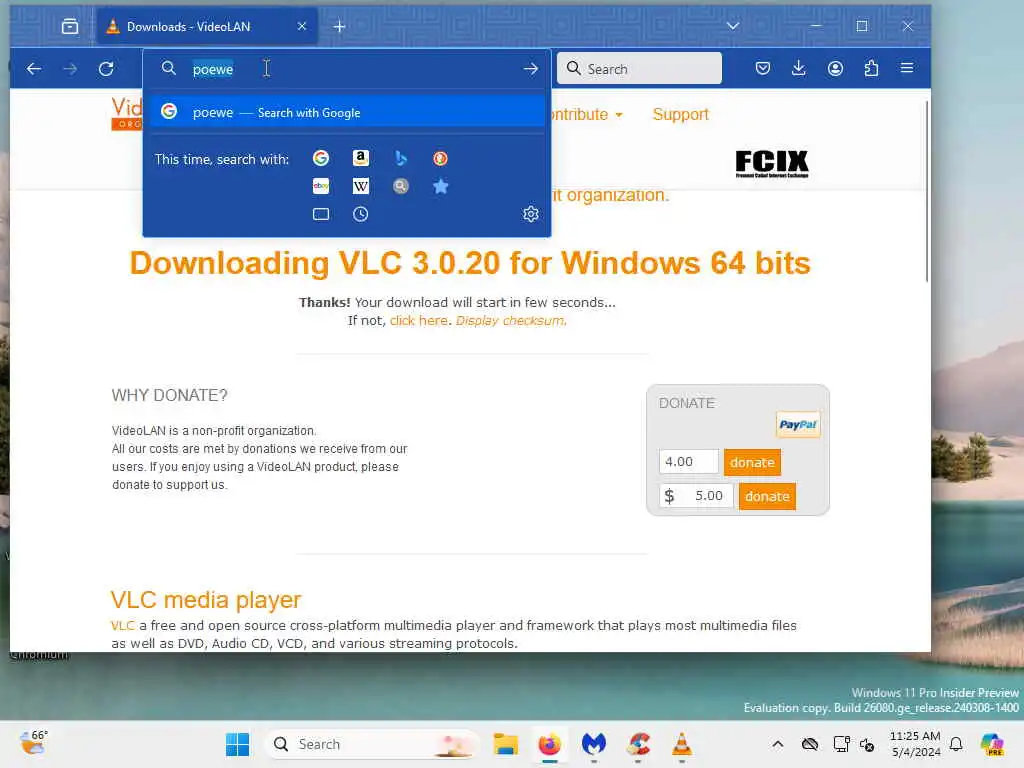Click the go arrow in the address bar
The image size is (1024, 768).
coord(530,69)
